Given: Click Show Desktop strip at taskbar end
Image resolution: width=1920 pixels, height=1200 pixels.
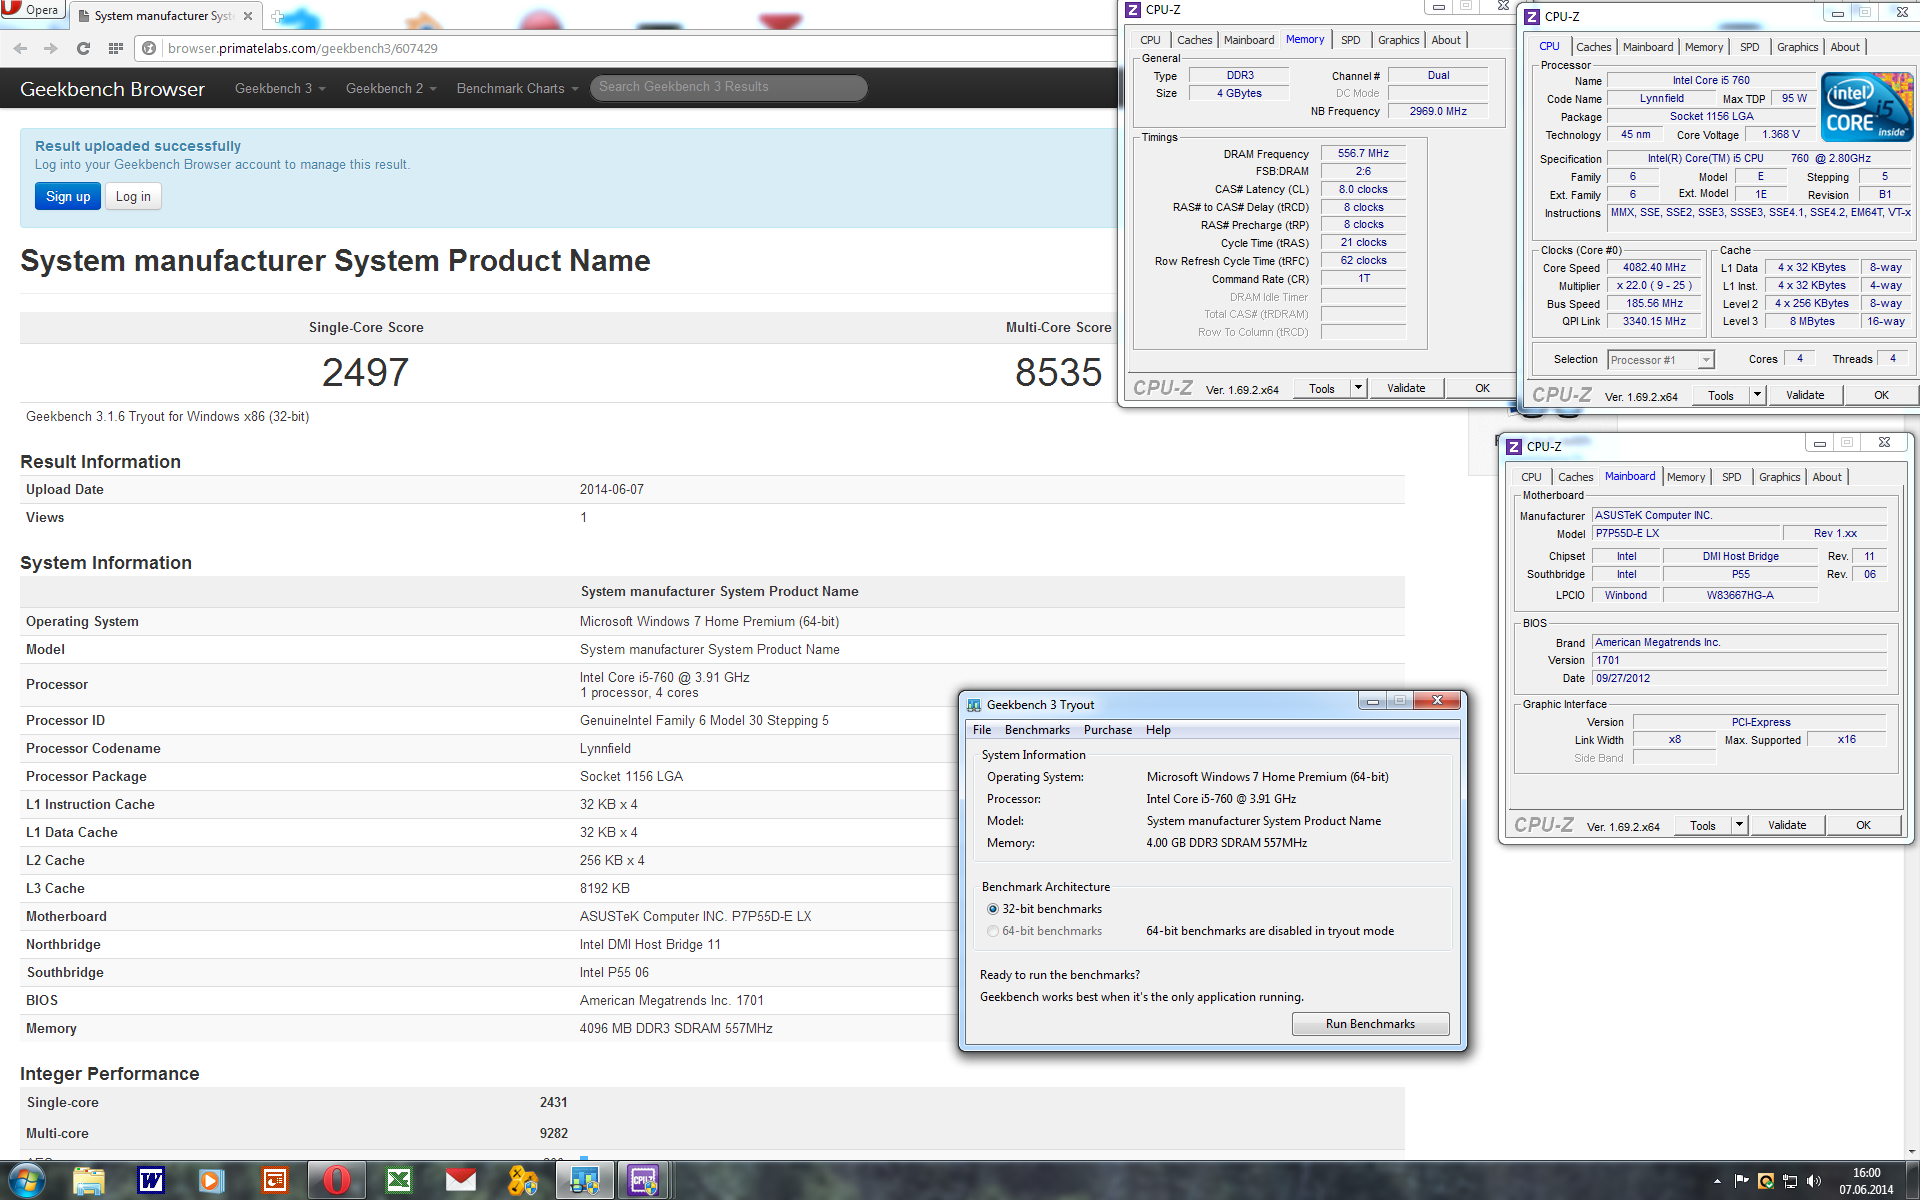Looking at the screenshot, I should pyautogui.click(x=1912, y=1181).
